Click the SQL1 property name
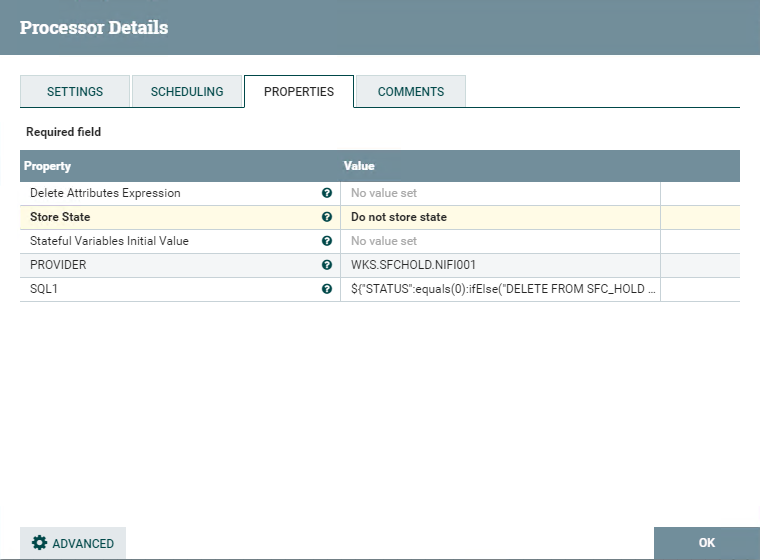Viewport: 760px width, 560px height. click(44, 289)
